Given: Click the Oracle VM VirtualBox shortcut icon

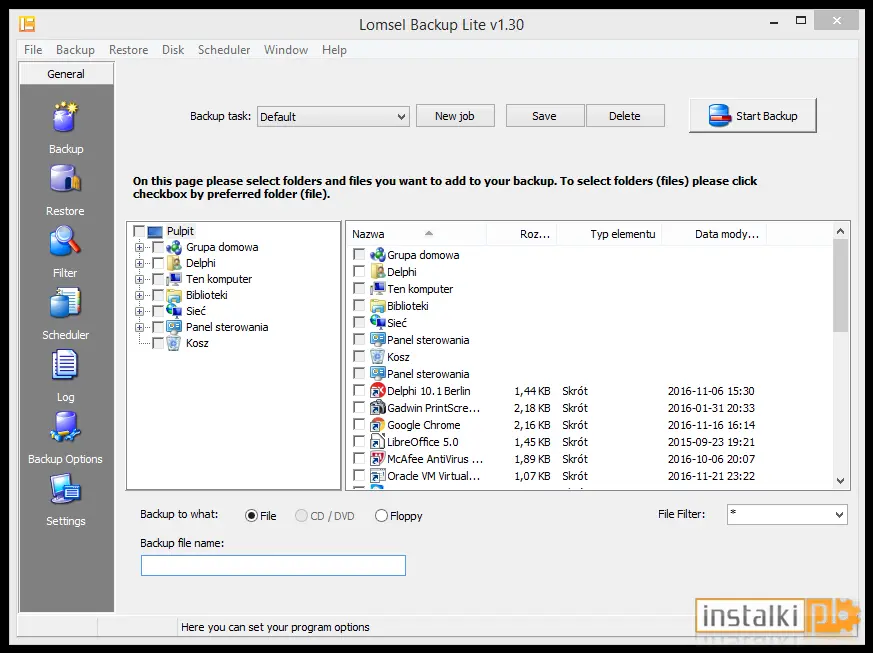Looking at the screenshot, I should click(378, 476).
